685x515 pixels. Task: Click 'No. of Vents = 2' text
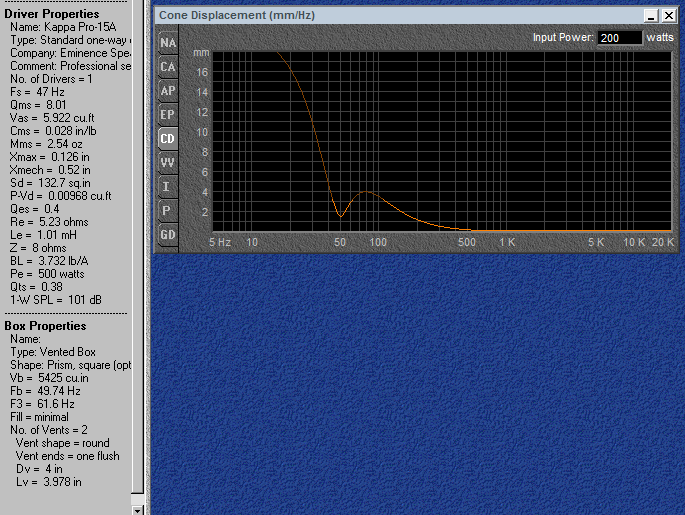pyautogui.click(x=49, y=430)
